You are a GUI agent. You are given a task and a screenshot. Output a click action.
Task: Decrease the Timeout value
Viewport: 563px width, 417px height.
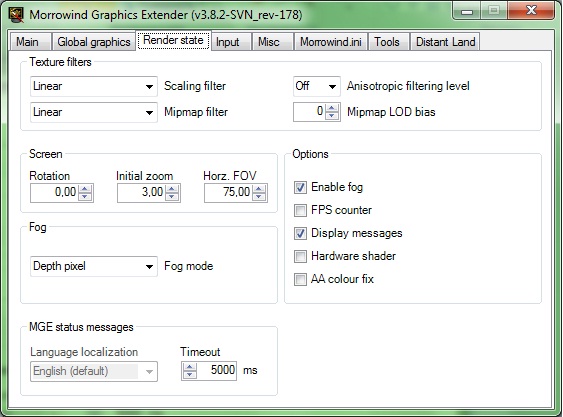coord(189,375)
